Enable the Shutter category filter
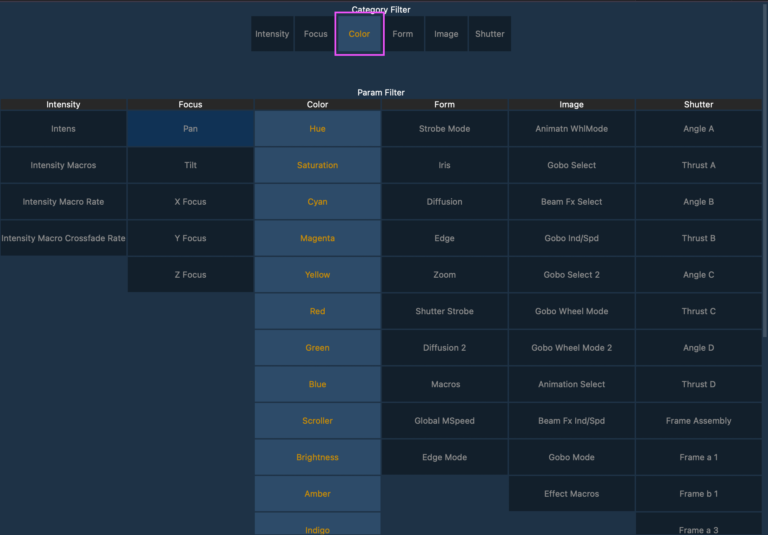Screen dimensions: 768x535 (490, 34)
